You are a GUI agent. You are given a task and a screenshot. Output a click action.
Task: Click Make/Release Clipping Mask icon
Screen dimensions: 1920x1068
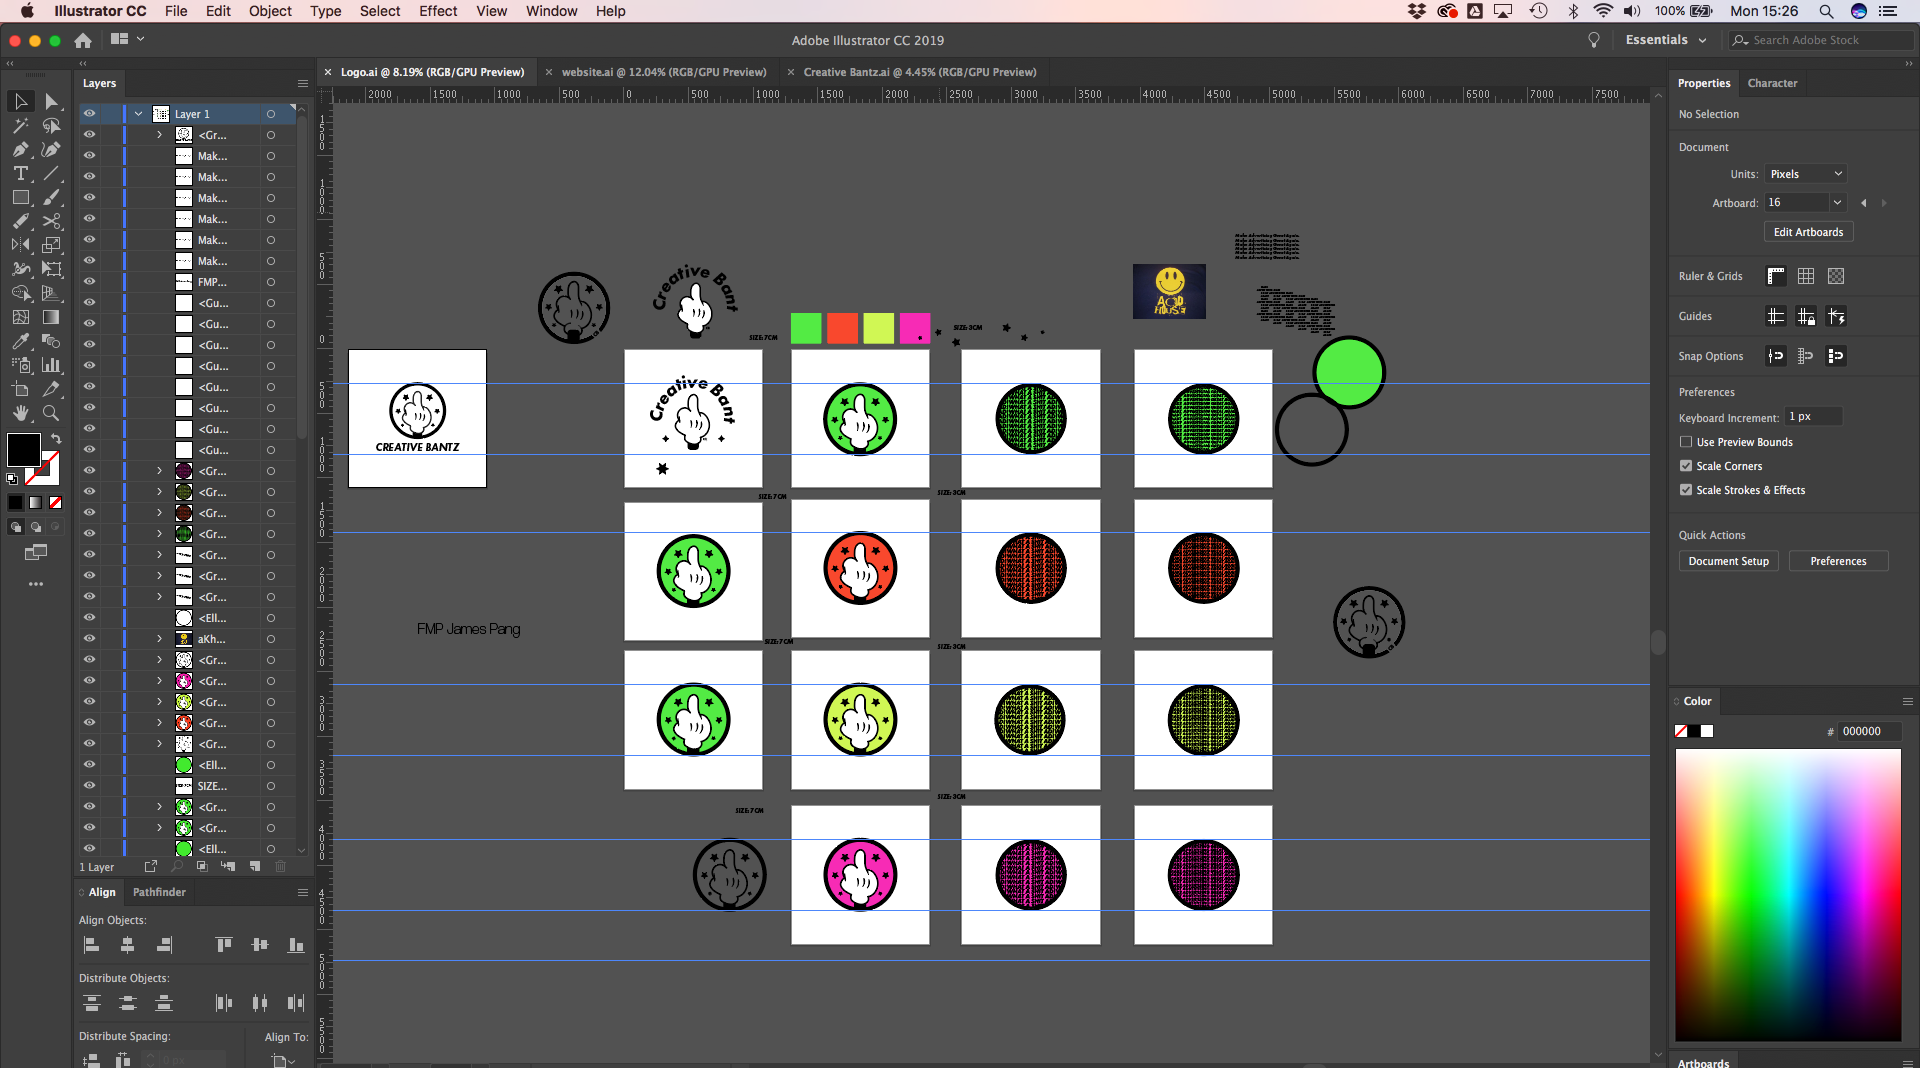pyautogui.click(x=202, y=866)
